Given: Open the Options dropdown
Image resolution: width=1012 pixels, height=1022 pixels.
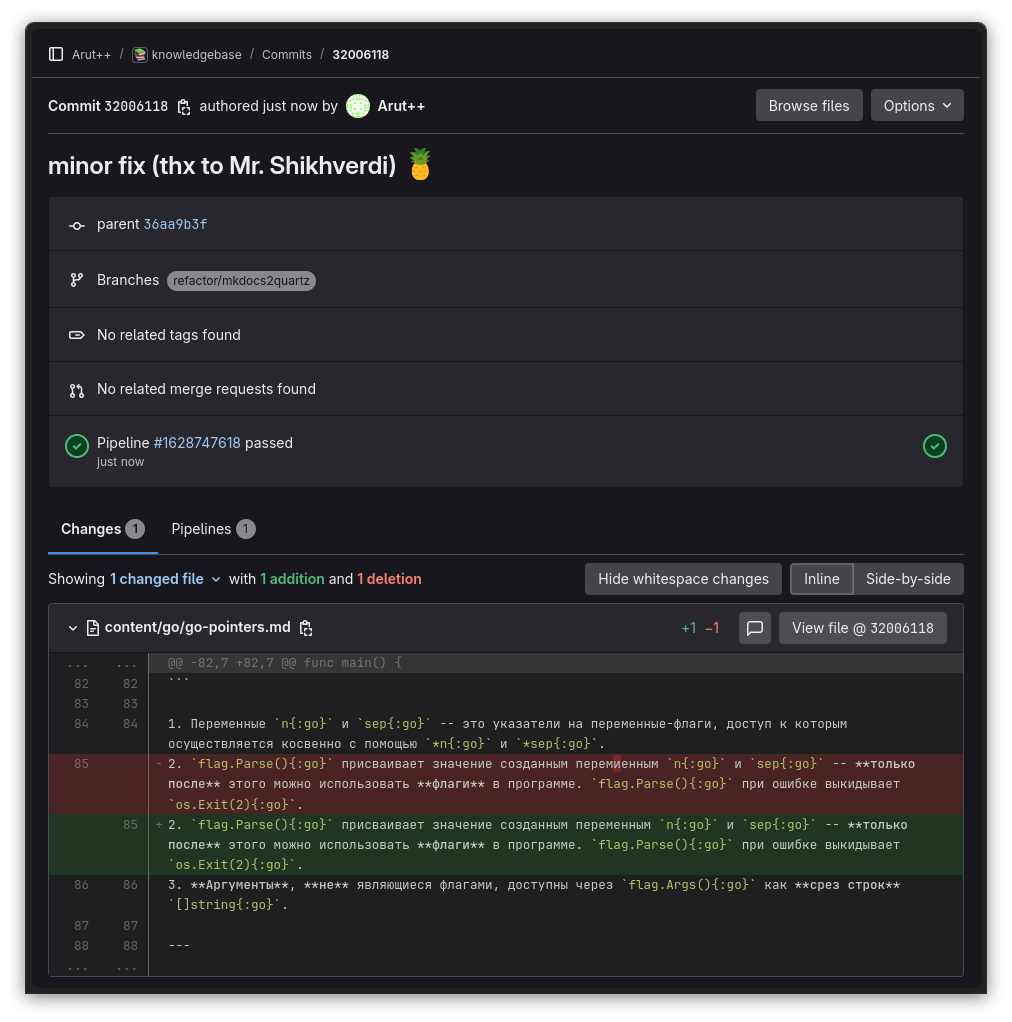Looking at the screenshot, I should (x=917, y=106).
